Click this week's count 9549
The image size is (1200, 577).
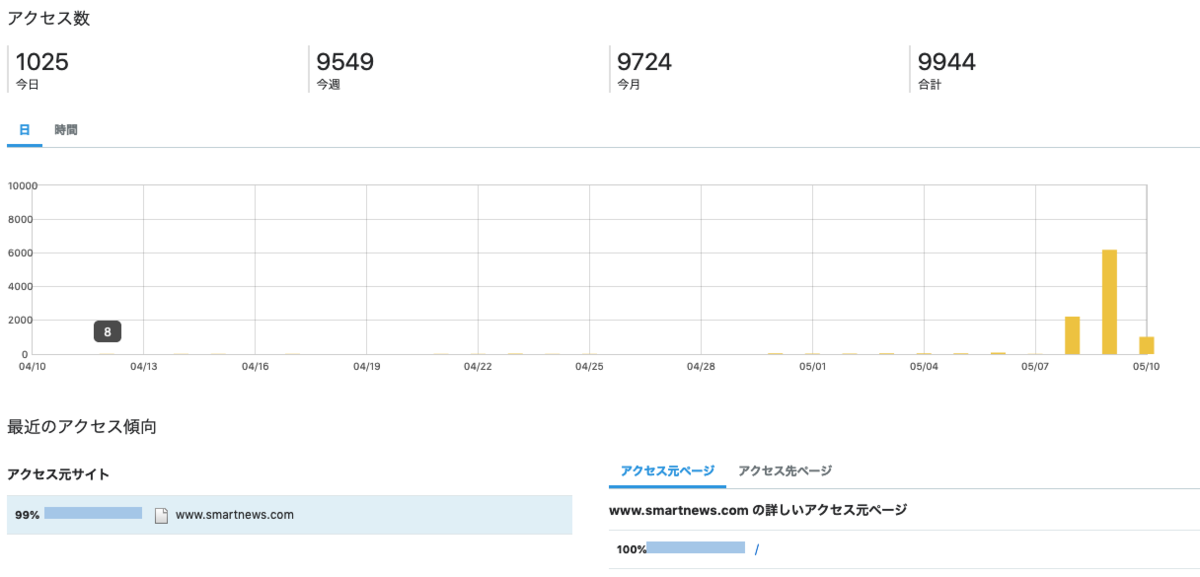point(345,62)
